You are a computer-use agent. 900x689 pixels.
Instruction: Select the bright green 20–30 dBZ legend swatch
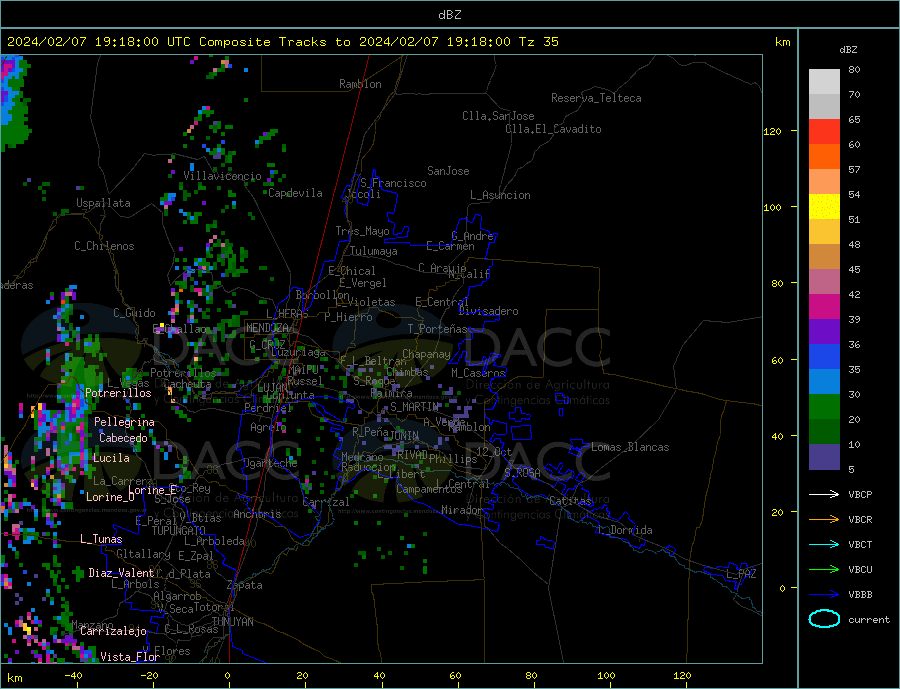[824, 407]
